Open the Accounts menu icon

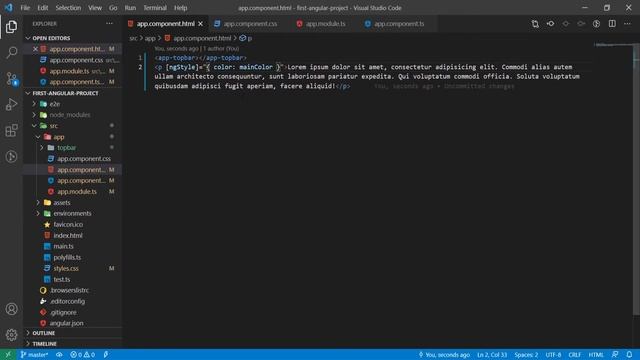point(11,309)
